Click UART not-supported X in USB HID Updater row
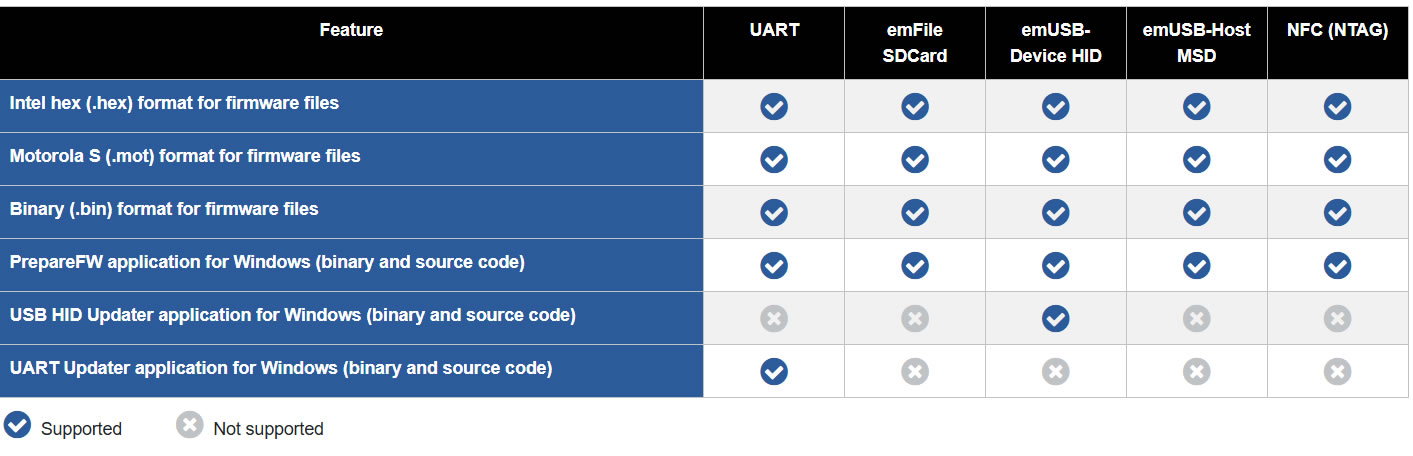 pos(774,318)
